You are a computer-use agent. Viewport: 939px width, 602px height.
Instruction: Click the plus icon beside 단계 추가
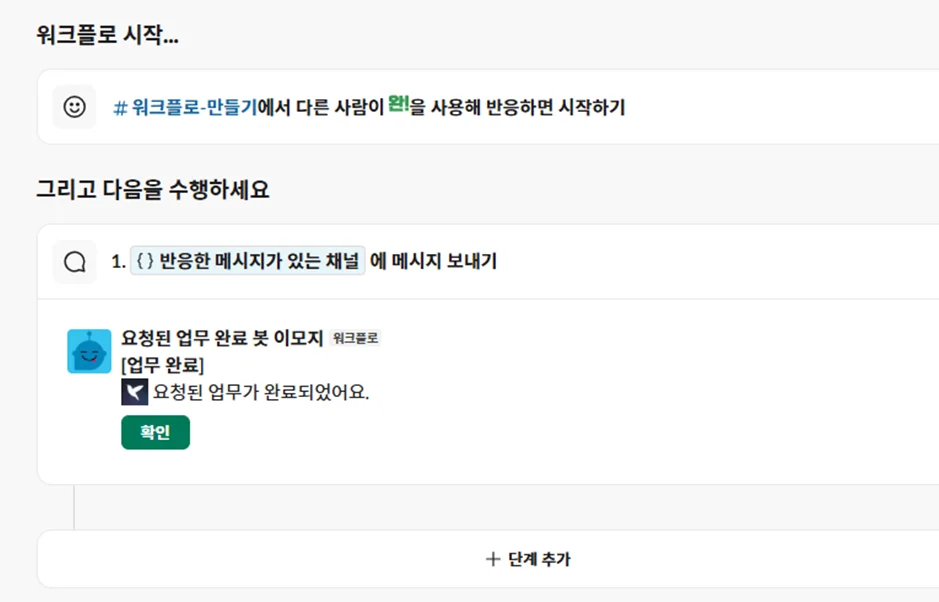click(492, 559)
